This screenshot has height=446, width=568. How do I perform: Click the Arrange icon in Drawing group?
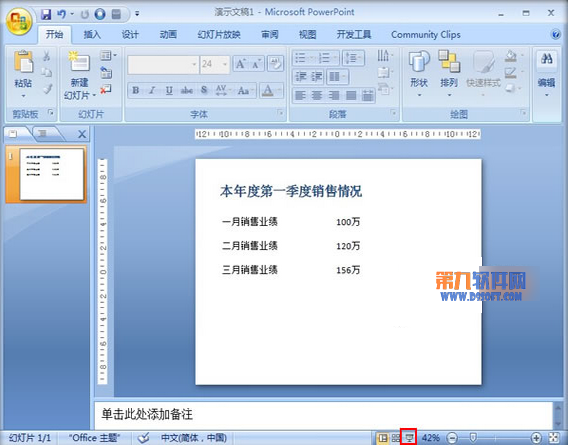[449, 62]
